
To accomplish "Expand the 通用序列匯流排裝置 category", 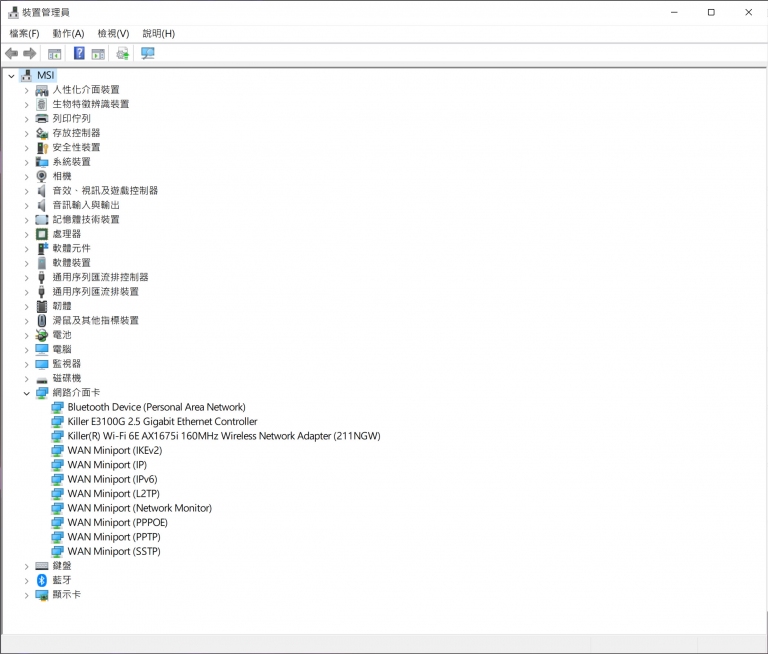I will click(26, 292).
